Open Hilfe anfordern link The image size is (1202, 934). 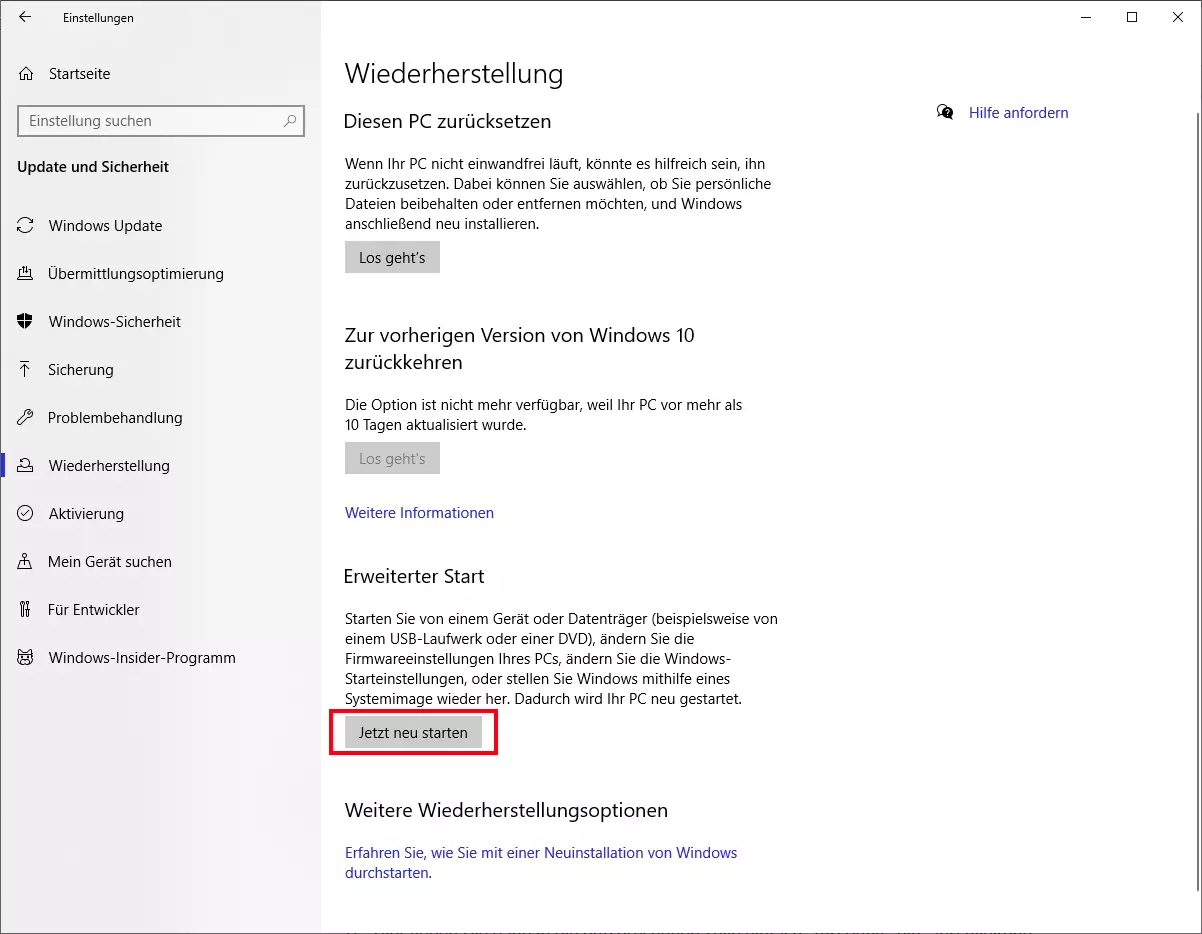point(1018,113)
